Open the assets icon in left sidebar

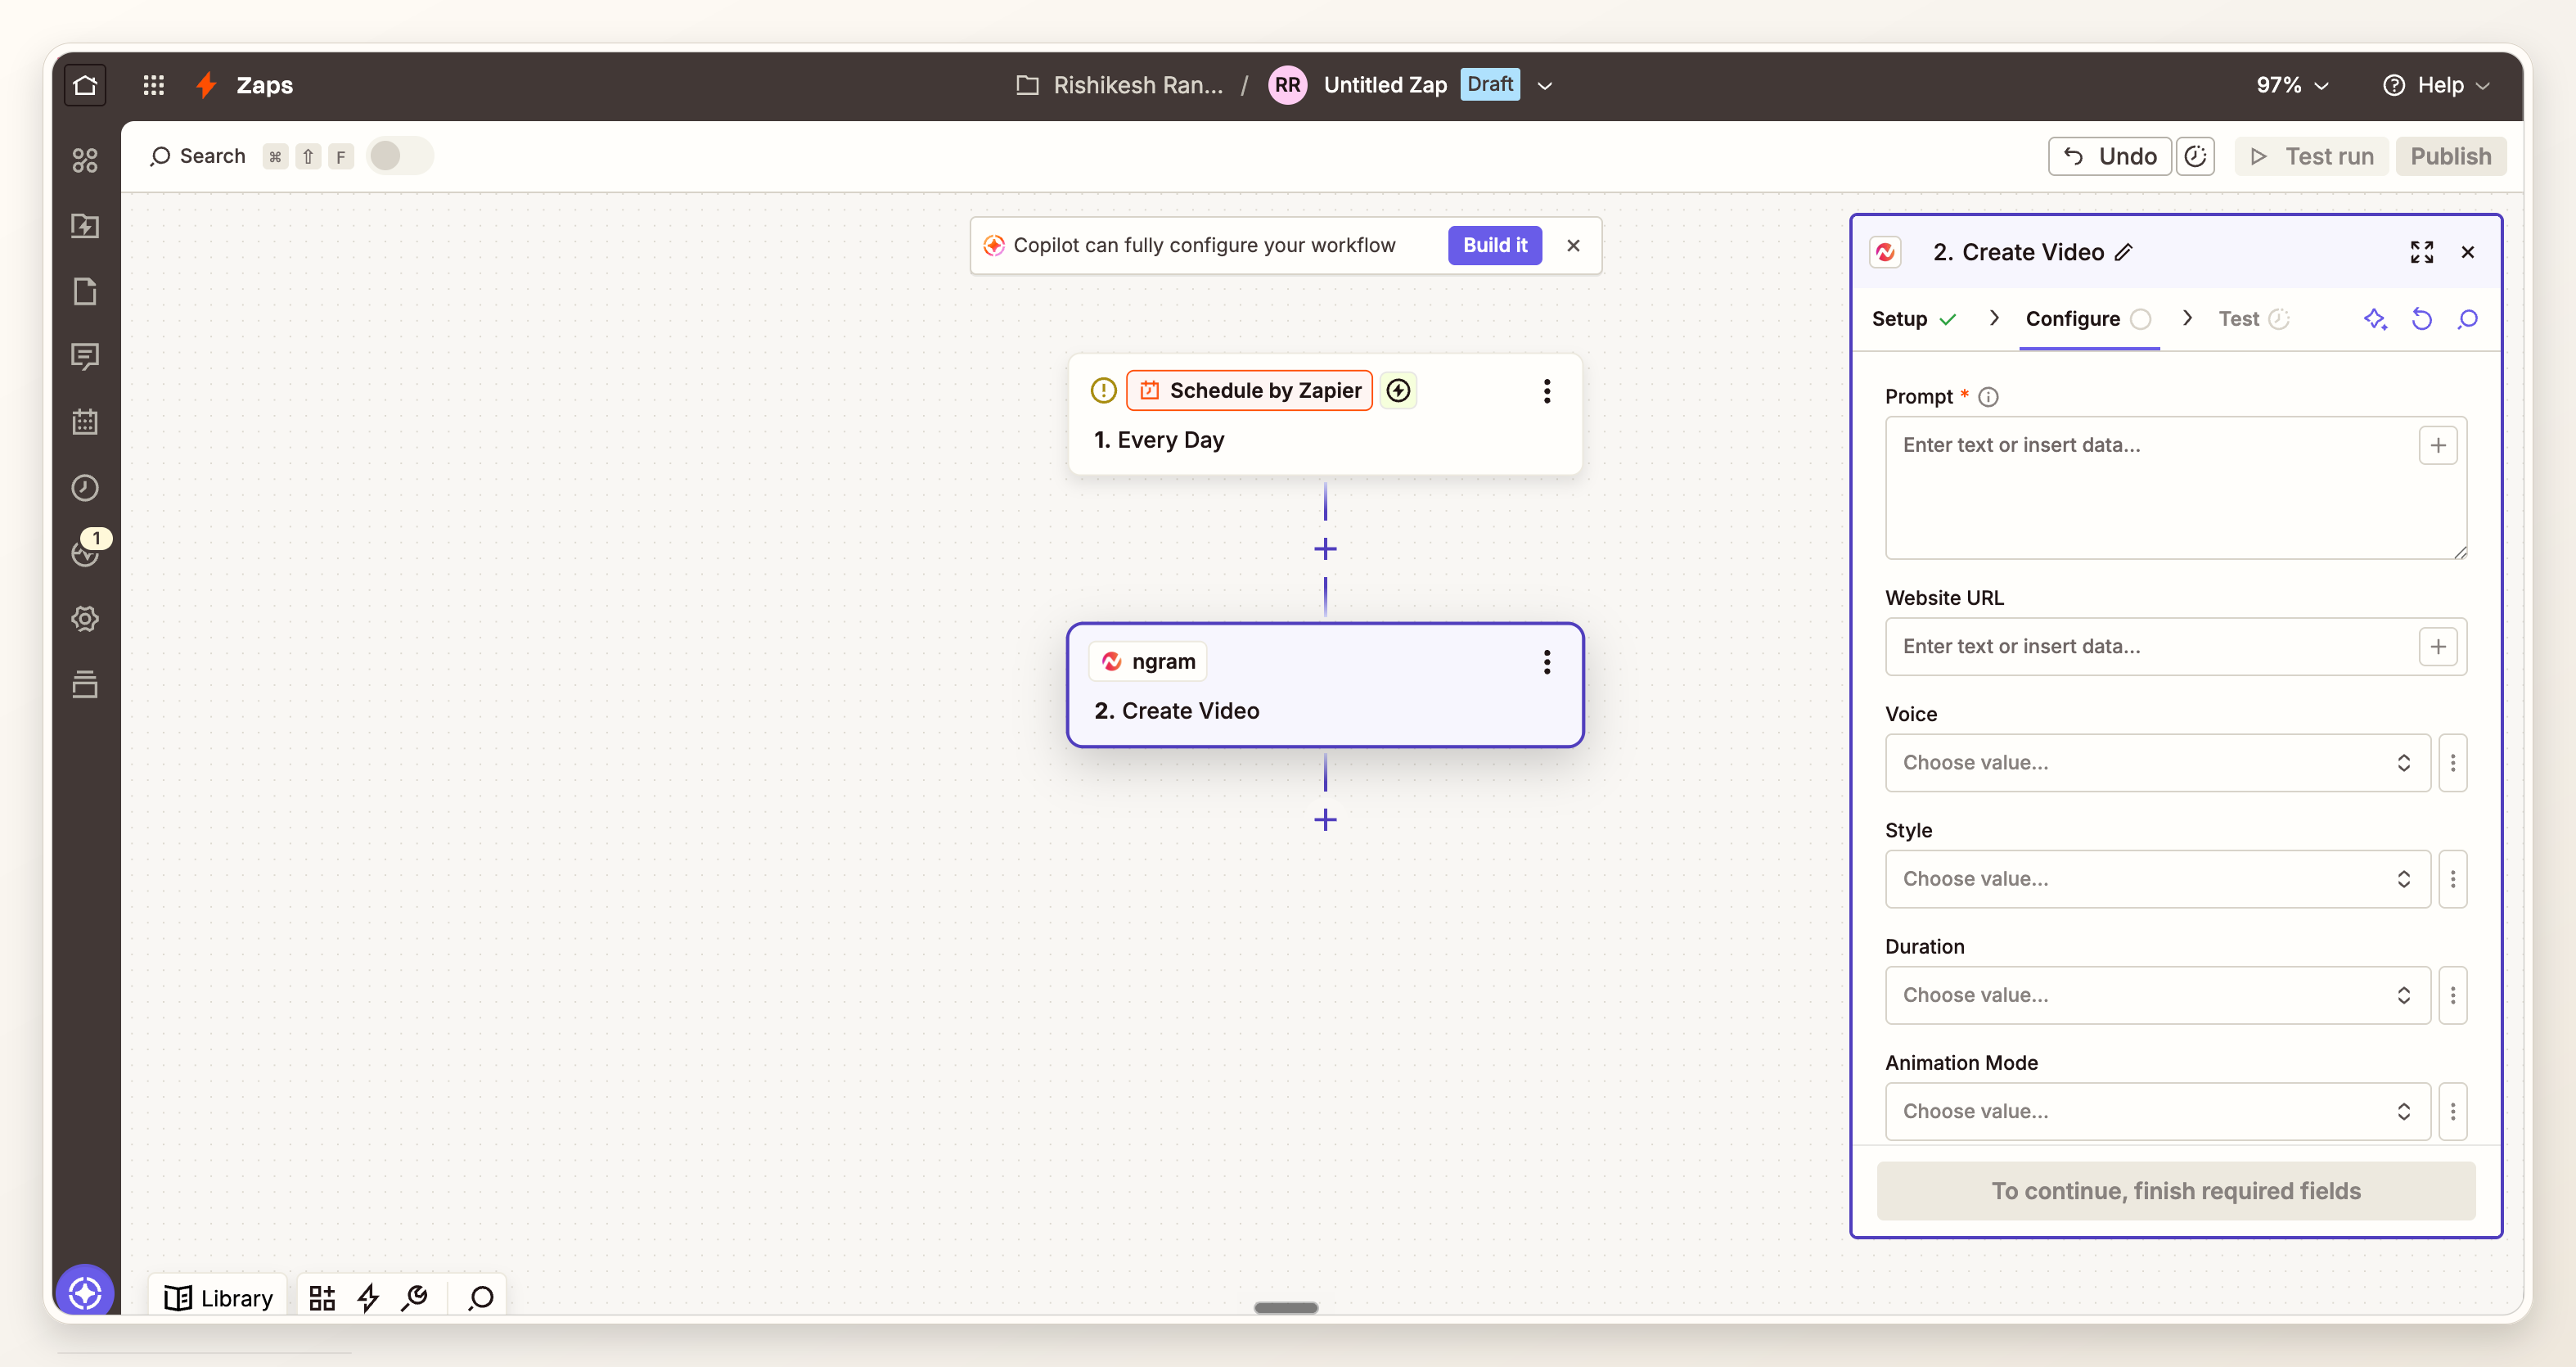[x=85, y=160]
